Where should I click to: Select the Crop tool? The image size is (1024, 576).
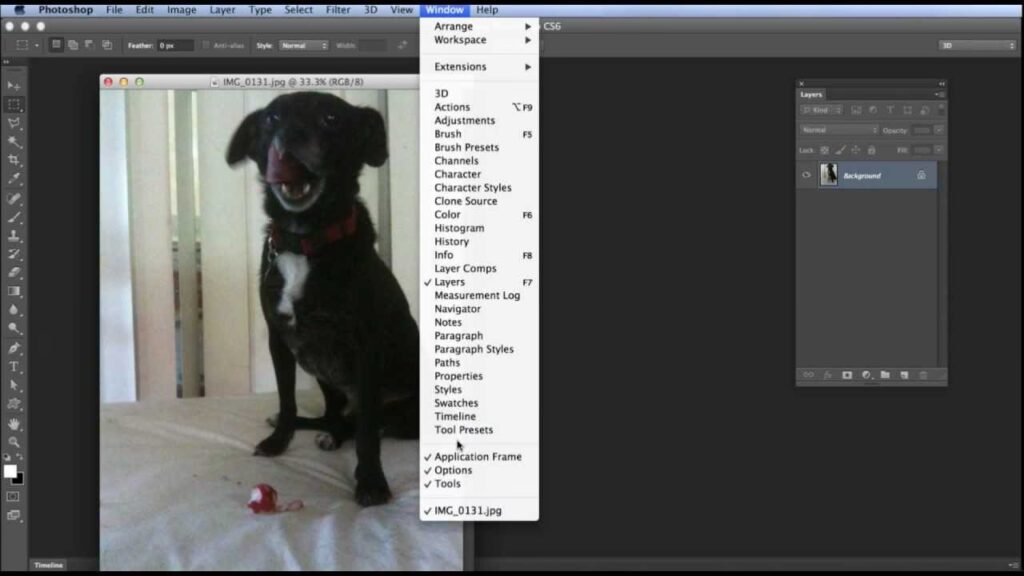click(14, 160)
